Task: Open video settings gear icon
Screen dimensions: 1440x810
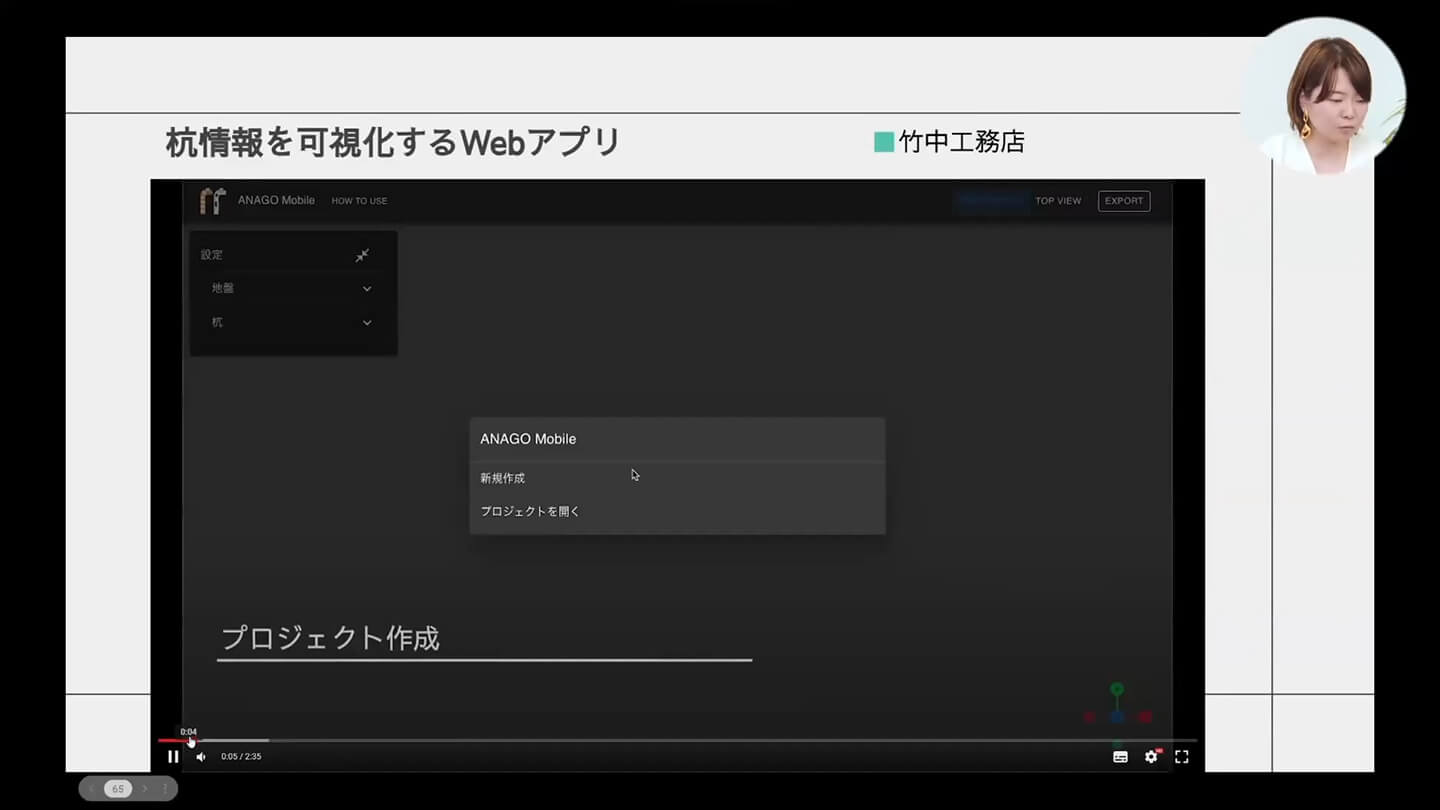Action: (1151, 757)
